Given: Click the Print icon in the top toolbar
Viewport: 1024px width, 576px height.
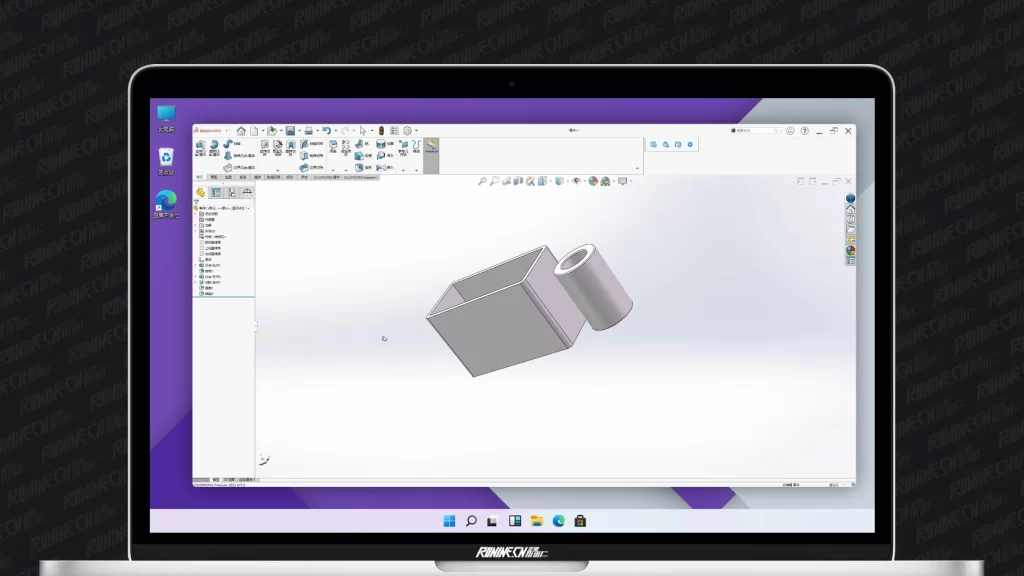Looking at the screenshot, I should 309,131.
